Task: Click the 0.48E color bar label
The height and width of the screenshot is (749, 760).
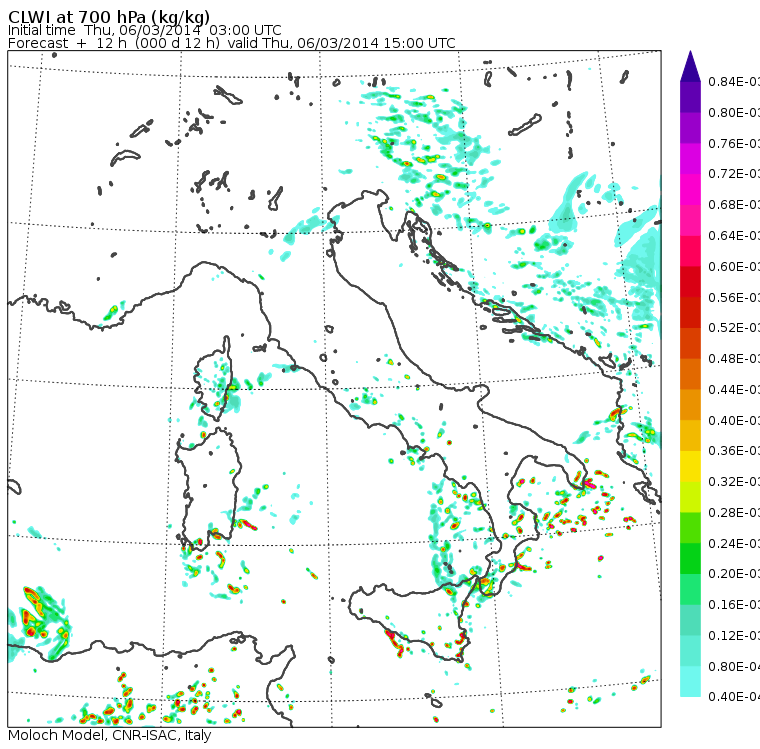Action: click(734, 359)
